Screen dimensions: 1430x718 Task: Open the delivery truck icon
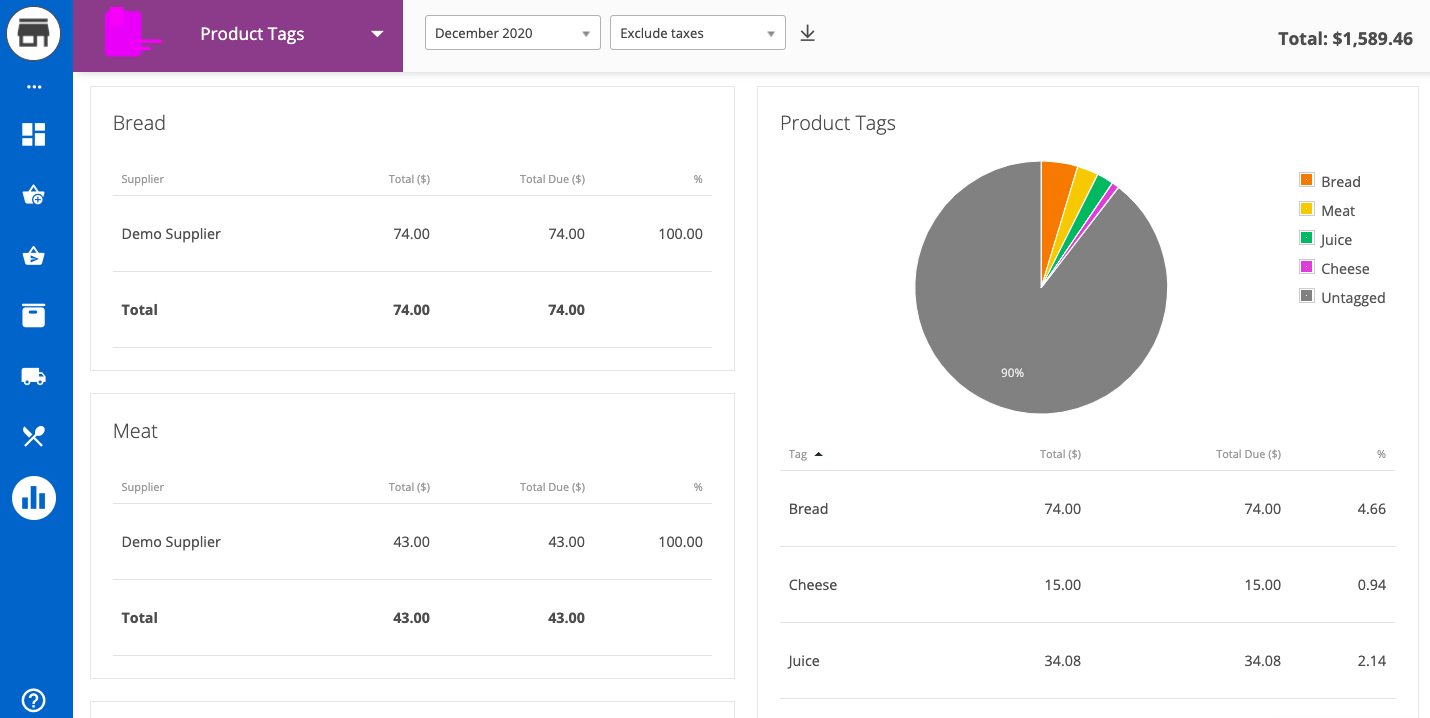(34, 376)
